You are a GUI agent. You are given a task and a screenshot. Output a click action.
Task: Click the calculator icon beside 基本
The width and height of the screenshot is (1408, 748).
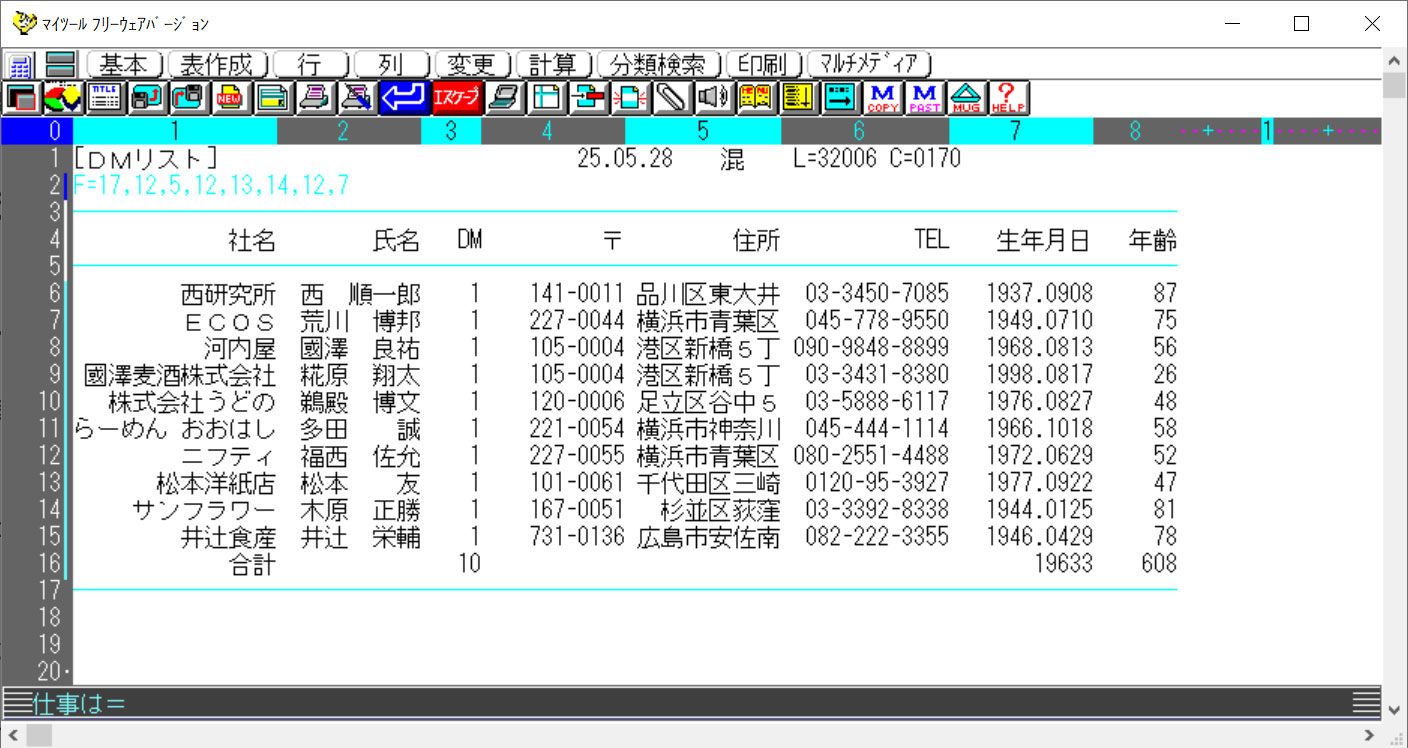point(21,66)
